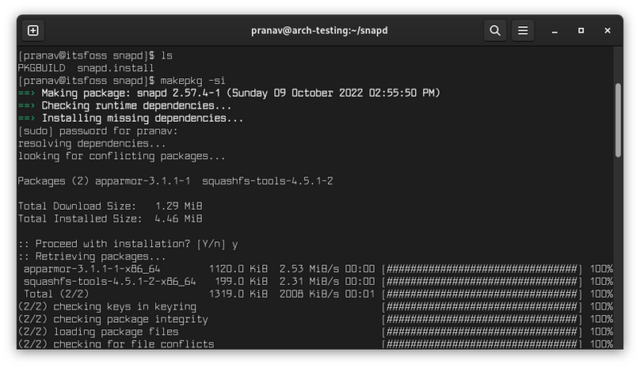Click the window title pranav@arch-testing:~/snapd
640x368 pixels.
[x=319, y=31]
